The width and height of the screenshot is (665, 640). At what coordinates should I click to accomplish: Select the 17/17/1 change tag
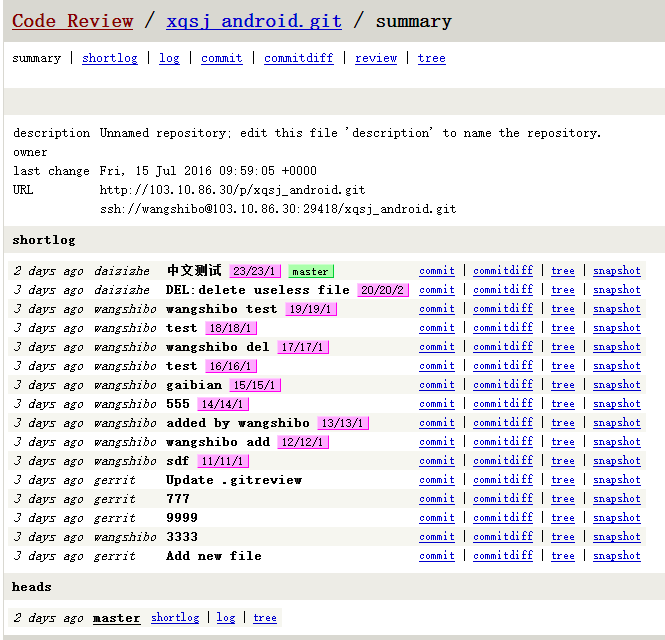tap(303, 347)
